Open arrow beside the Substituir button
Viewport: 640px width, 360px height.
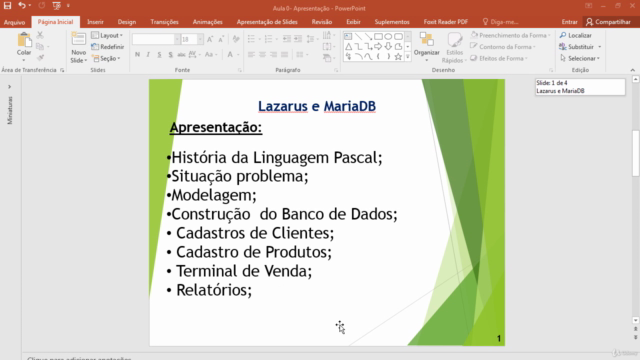599,47
